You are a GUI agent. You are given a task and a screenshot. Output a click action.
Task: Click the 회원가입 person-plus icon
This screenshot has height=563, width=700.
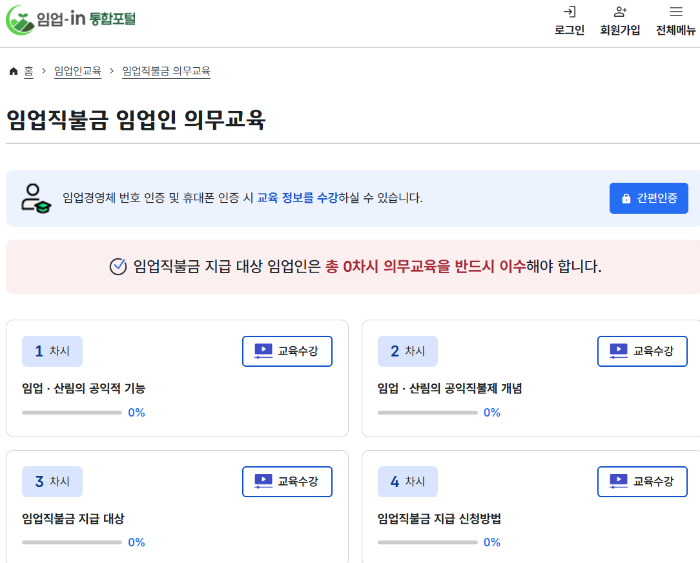click(x=620, y=12)
